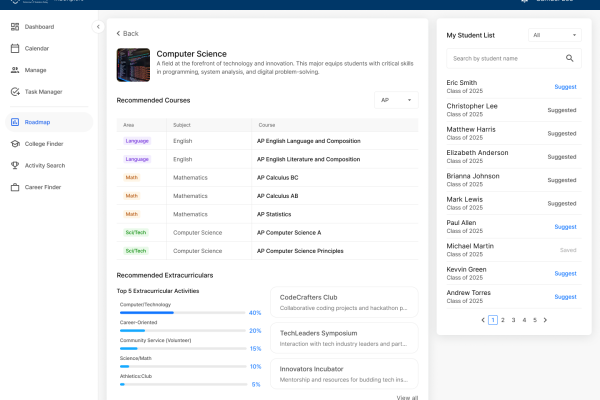Open the AP course type dropdown
The height and width of the screenshot is (400, 600).
396,100
